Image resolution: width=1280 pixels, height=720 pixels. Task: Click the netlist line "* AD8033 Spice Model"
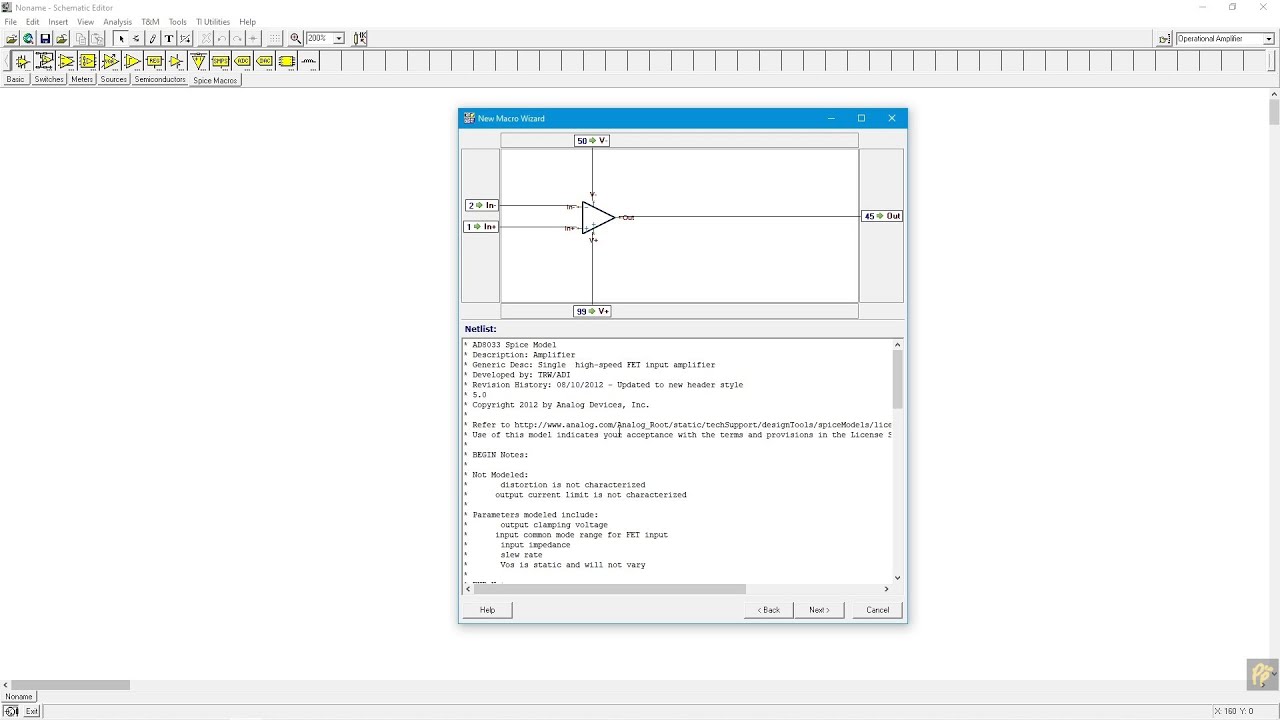510,345
